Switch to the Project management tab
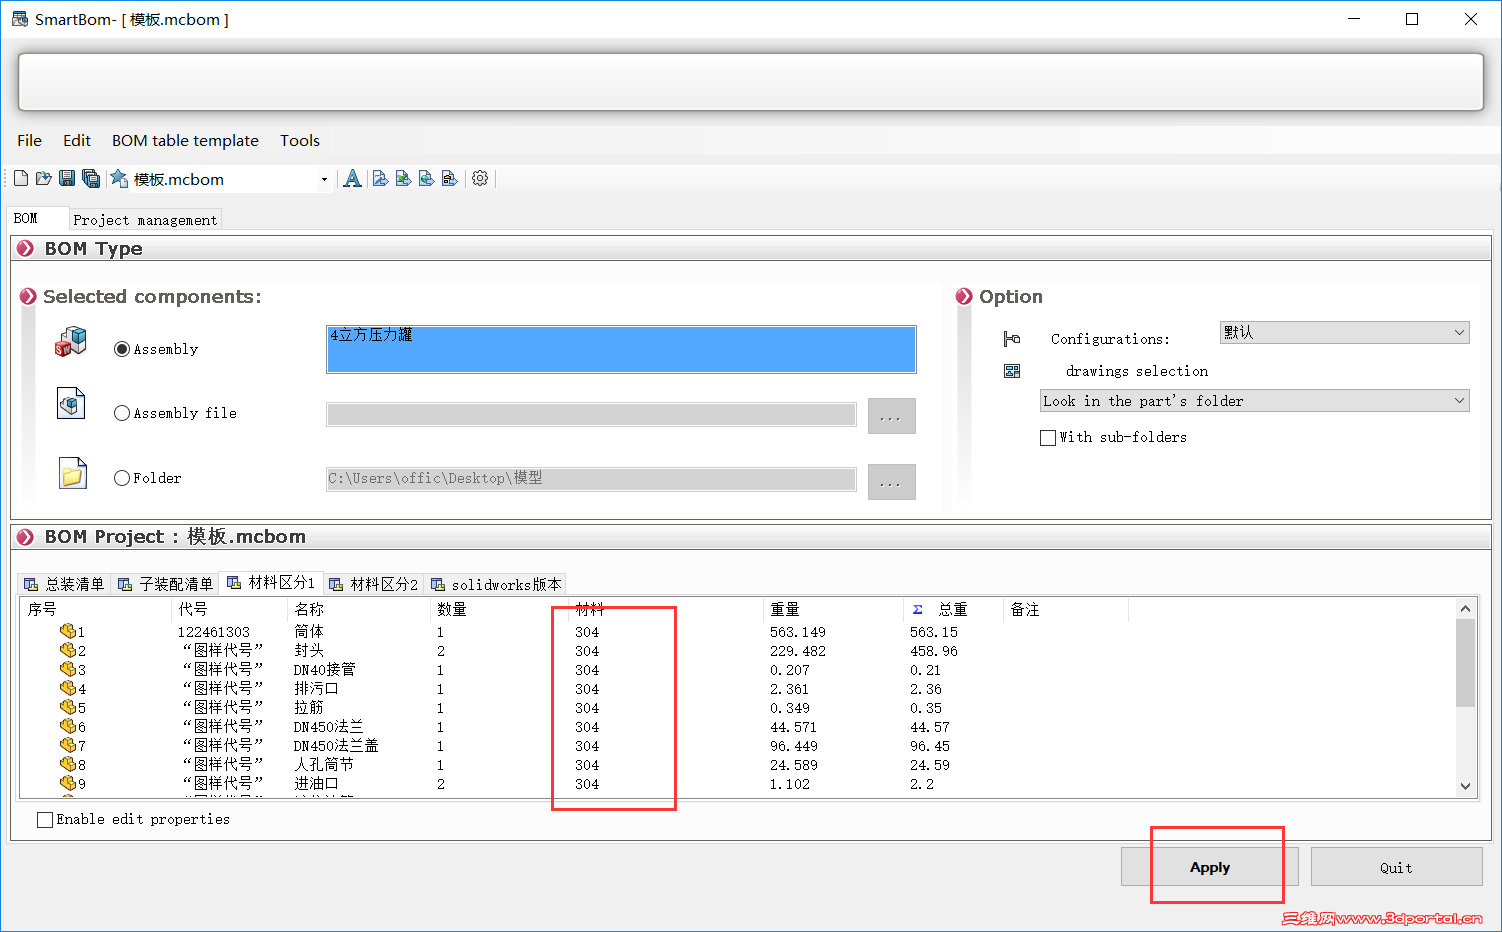The width and height of the screenshot is (1502, 932). coord(145,220)
